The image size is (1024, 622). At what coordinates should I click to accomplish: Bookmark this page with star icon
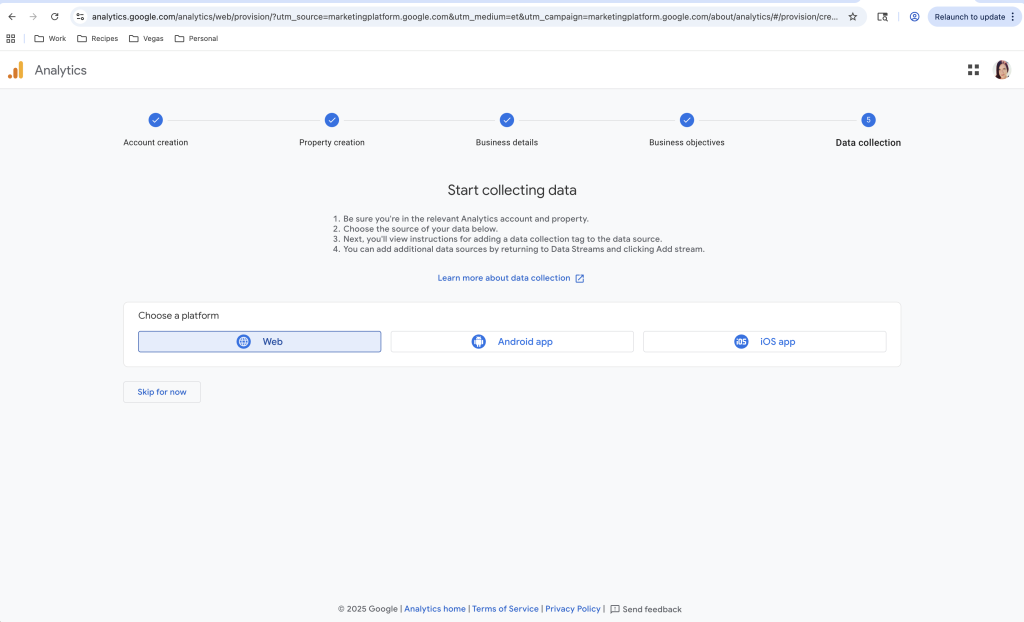(852, 17)
